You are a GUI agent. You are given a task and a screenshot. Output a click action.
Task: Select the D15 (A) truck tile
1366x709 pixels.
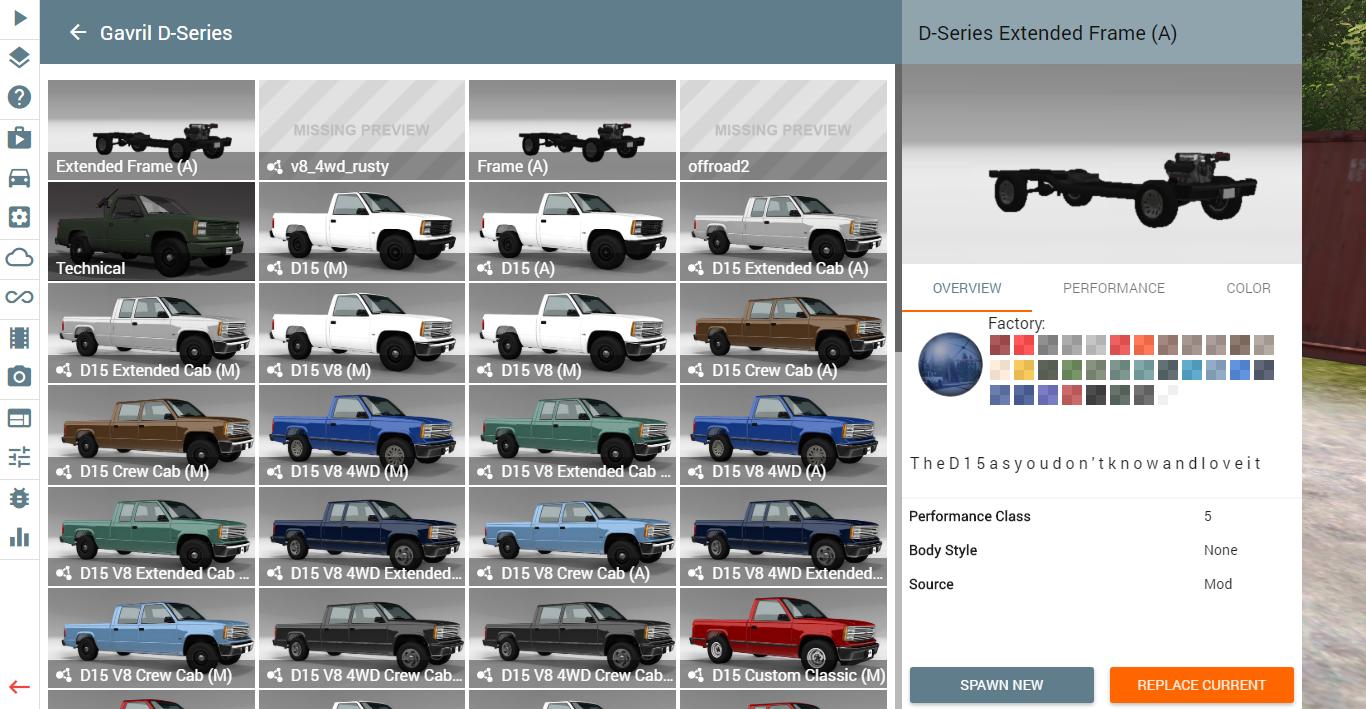point(572,231)
